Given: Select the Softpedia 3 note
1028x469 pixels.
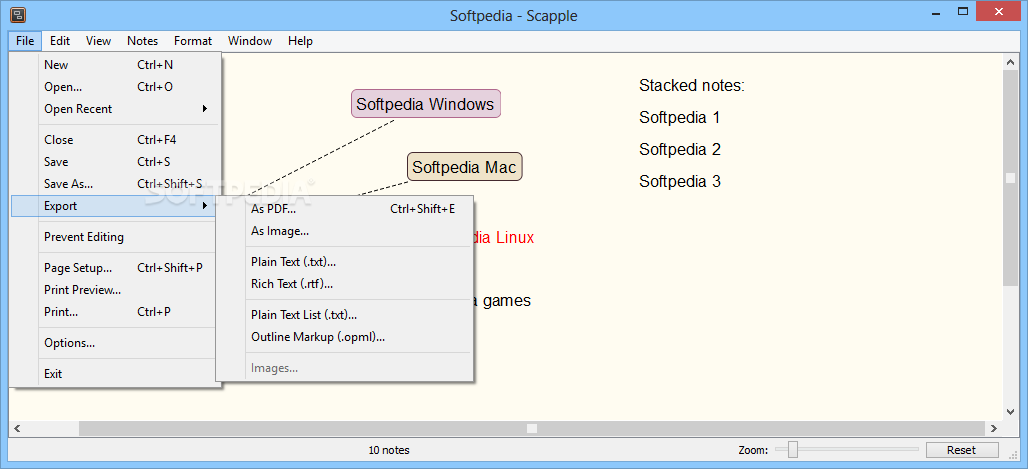Looking at the screenshot, I should click(680, 181).
